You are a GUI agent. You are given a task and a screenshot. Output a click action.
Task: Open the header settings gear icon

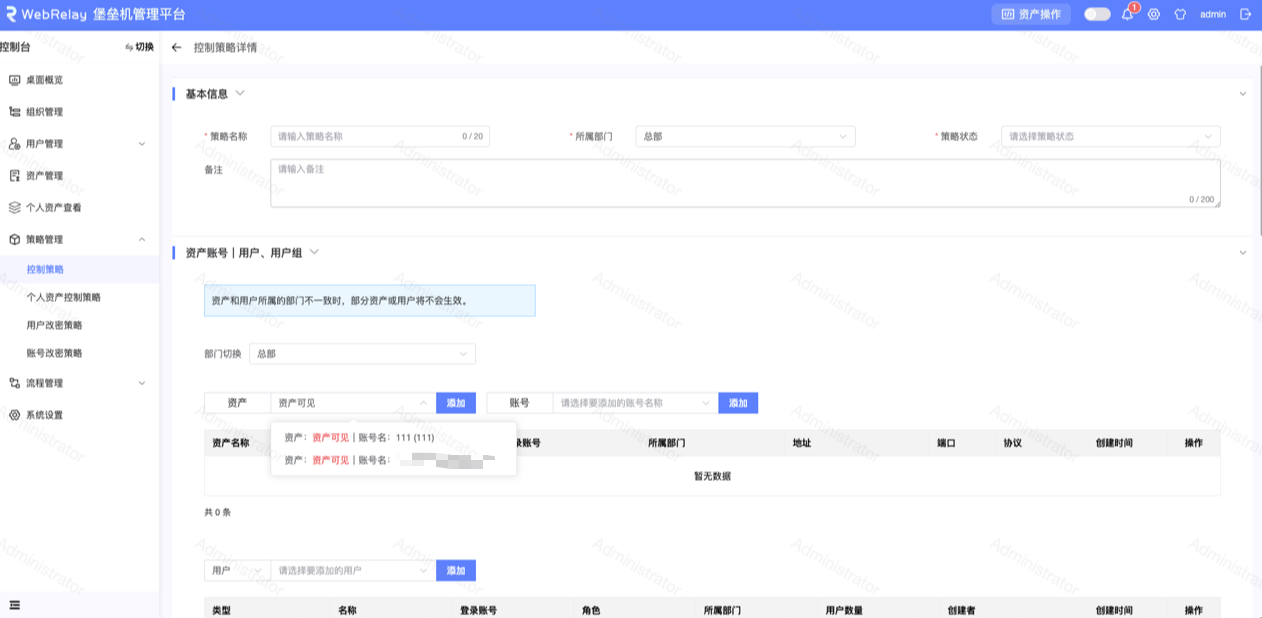(x=1154, y=14)
